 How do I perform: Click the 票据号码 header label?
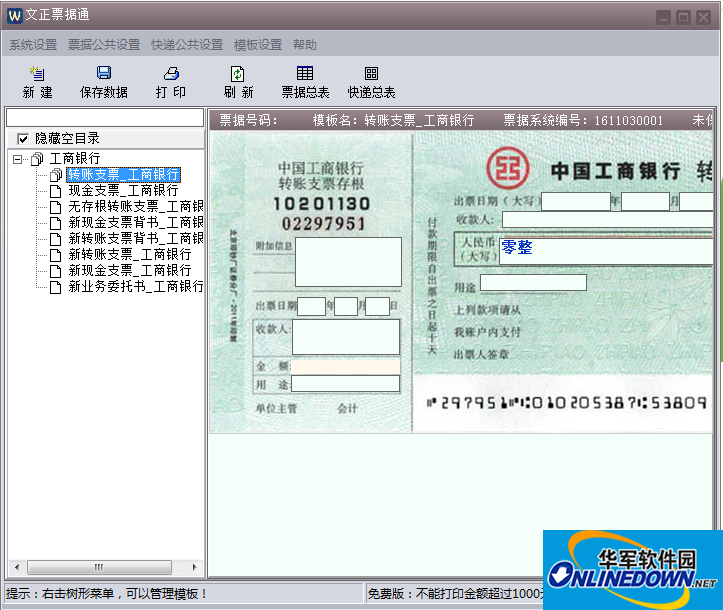249,120
